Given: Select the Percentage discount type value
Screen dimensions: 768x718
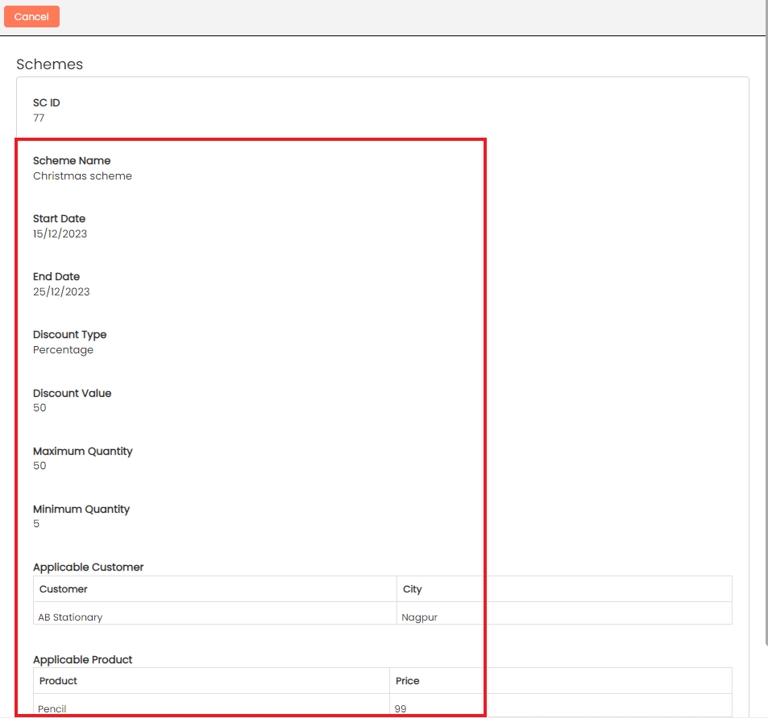Looking at the screenshot, I should click(63, 350).
